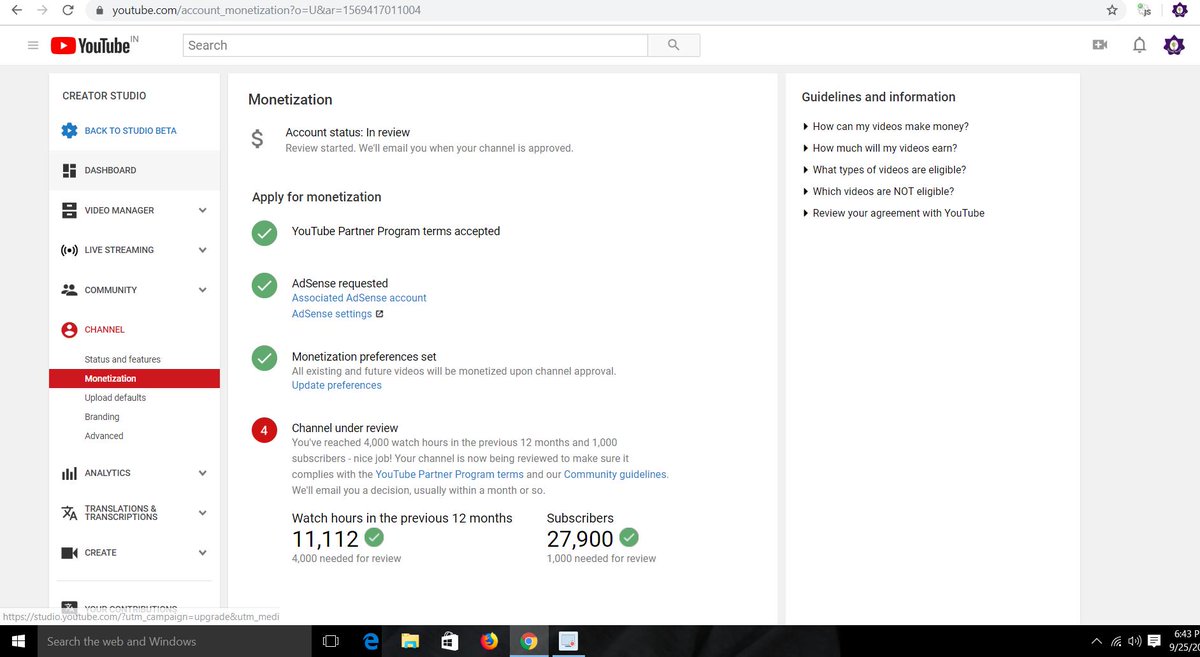Screen dimensions: 1200x657
Task: Bookmark page with star icon
Action: [x=1112, y=10]
